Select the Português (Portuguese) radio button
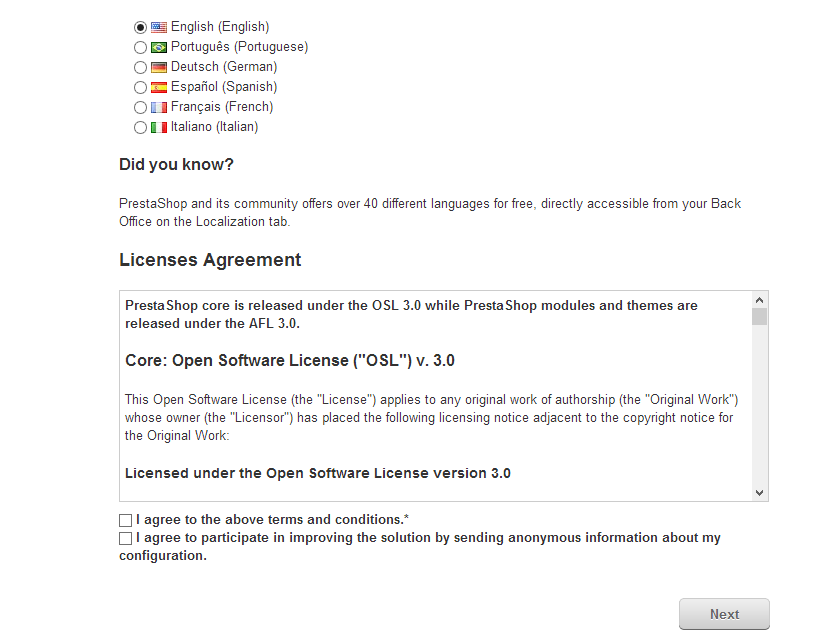This screenshot has height=634, width=815. coord(140,47)
